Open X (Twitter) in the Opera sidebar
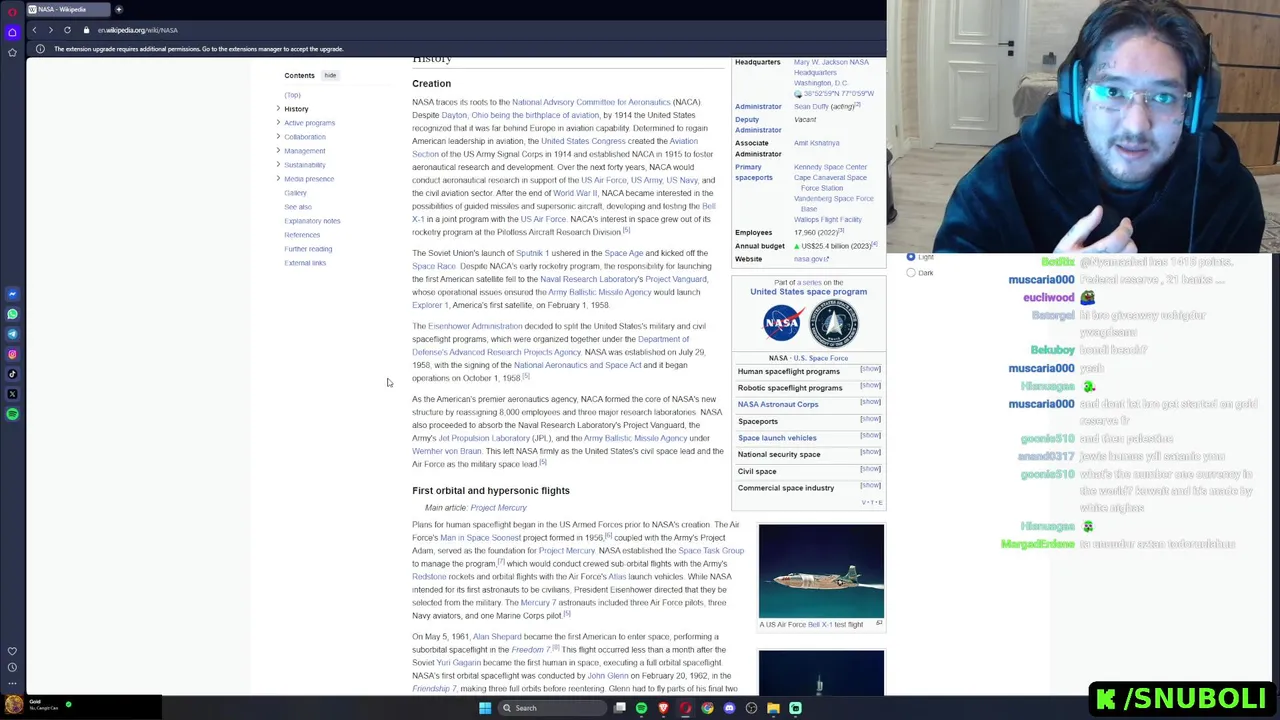 click(12, 394)
